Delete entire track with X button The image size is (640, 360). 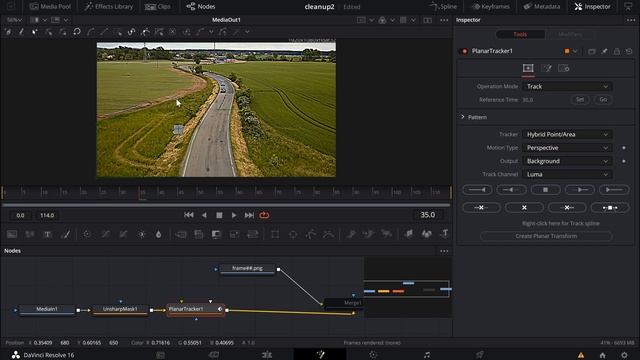point(524,208)
